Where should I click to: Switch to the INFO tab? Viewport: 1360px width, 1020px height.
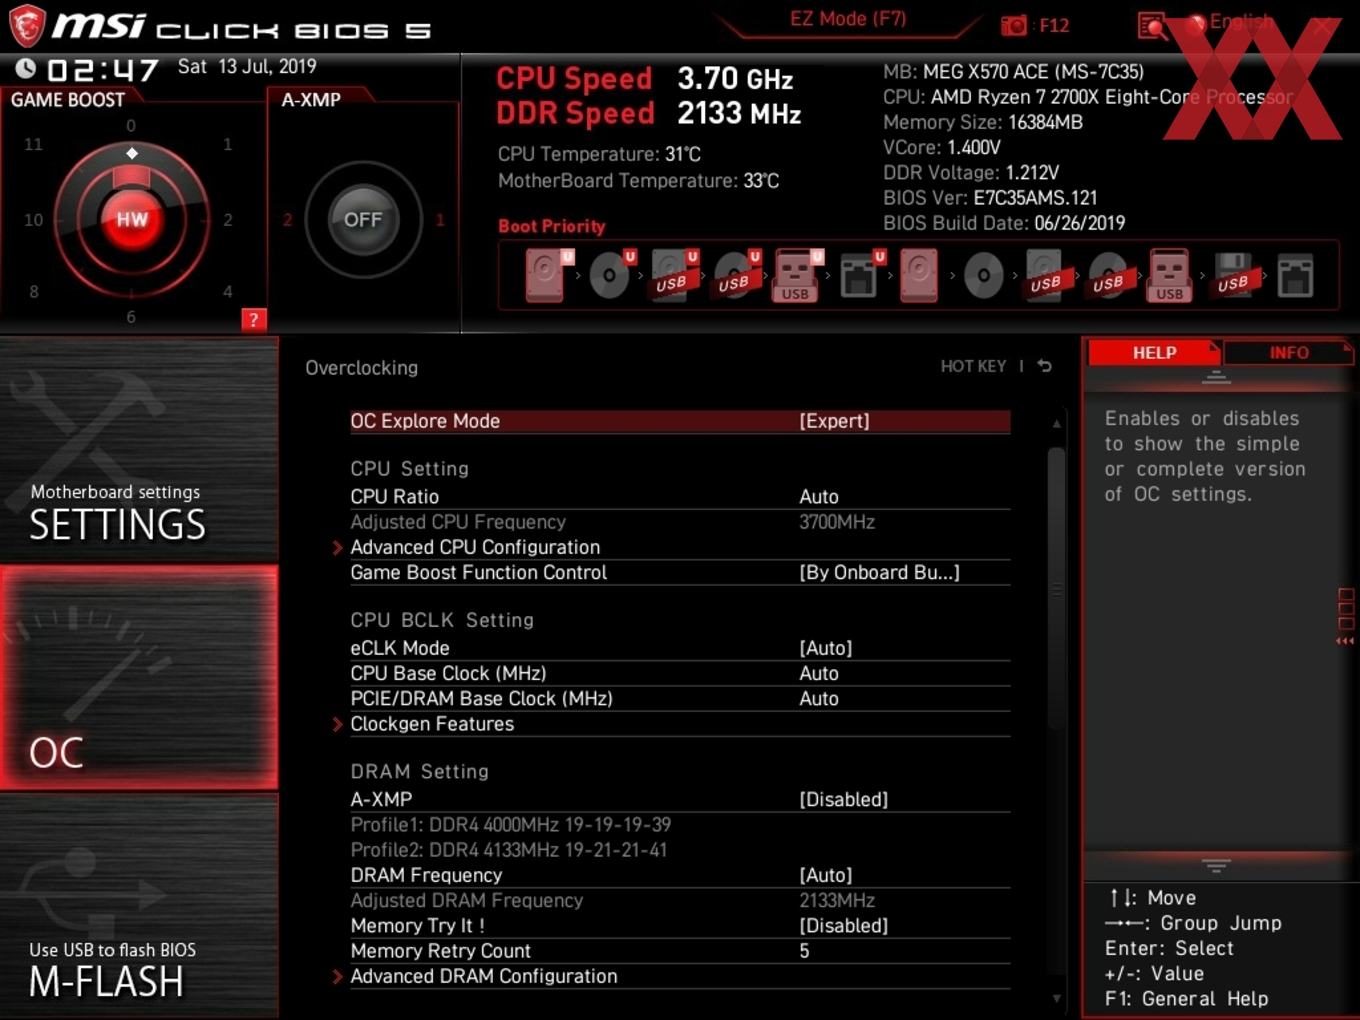(x=1288, y=353)
